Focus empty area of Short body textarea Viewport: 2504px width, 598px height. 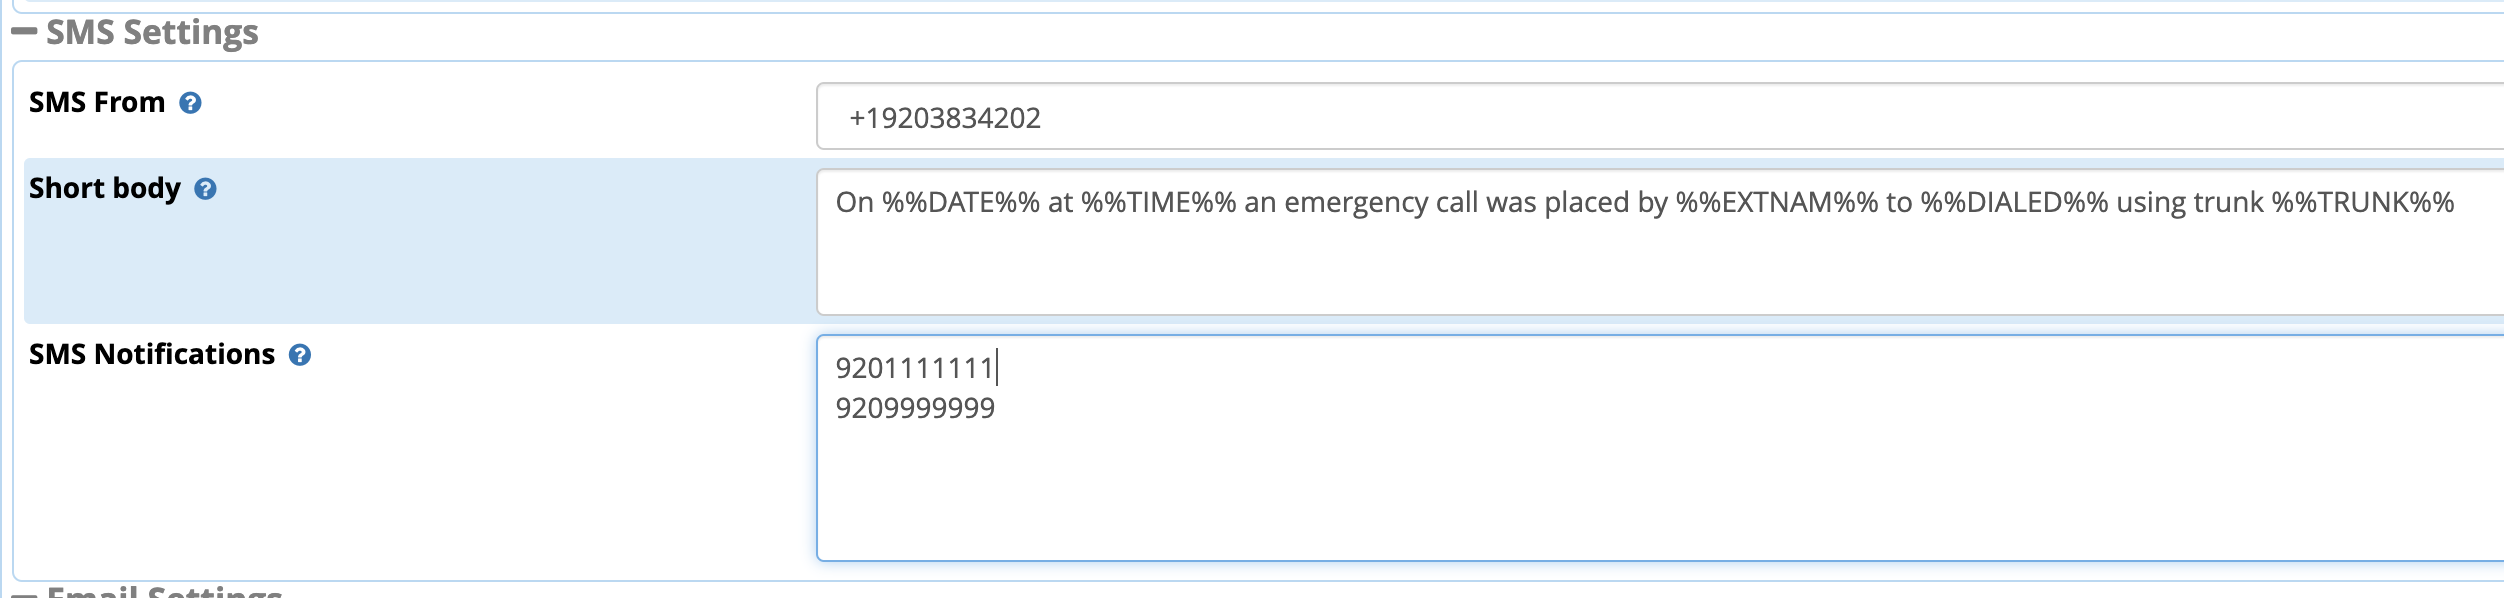1660,270
